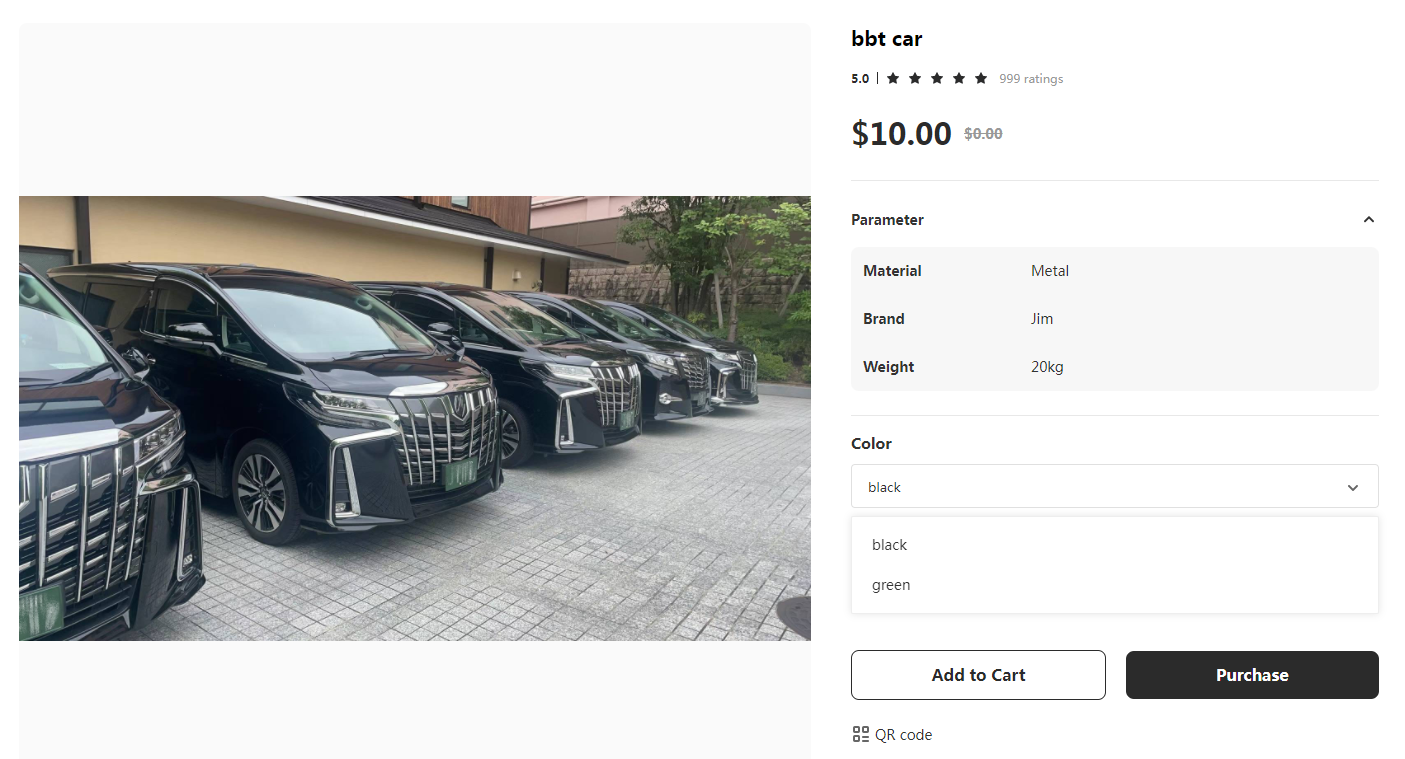Viewport: 1405px width, 759px height.
Task: Click the car product image
Action: click(x=414, y=418)
